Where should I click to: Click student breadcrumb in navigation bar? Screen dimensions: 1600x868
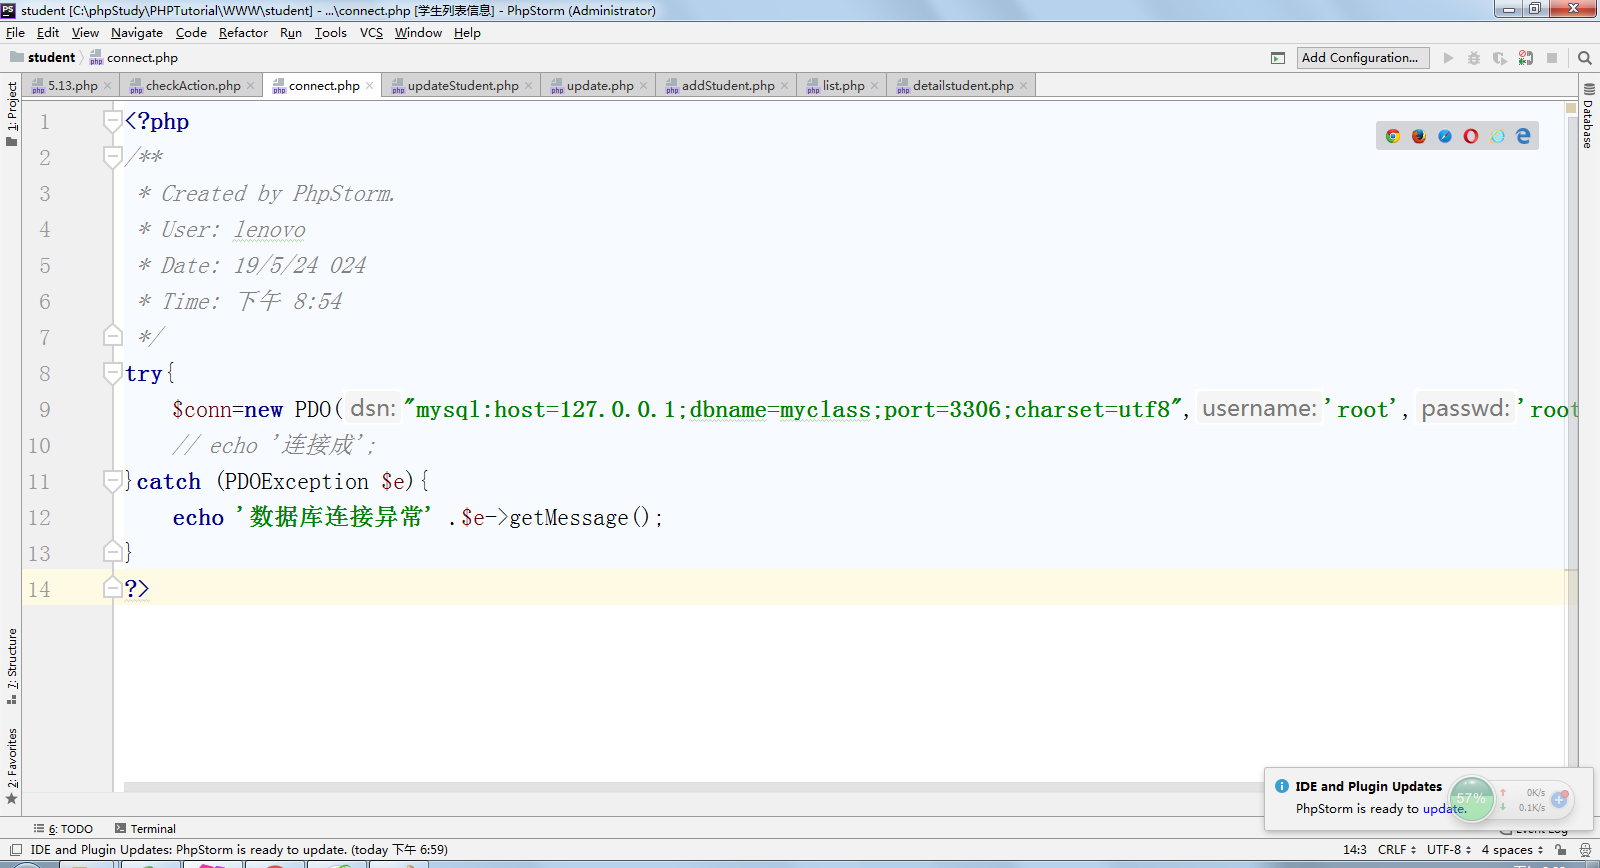(43, 58)
